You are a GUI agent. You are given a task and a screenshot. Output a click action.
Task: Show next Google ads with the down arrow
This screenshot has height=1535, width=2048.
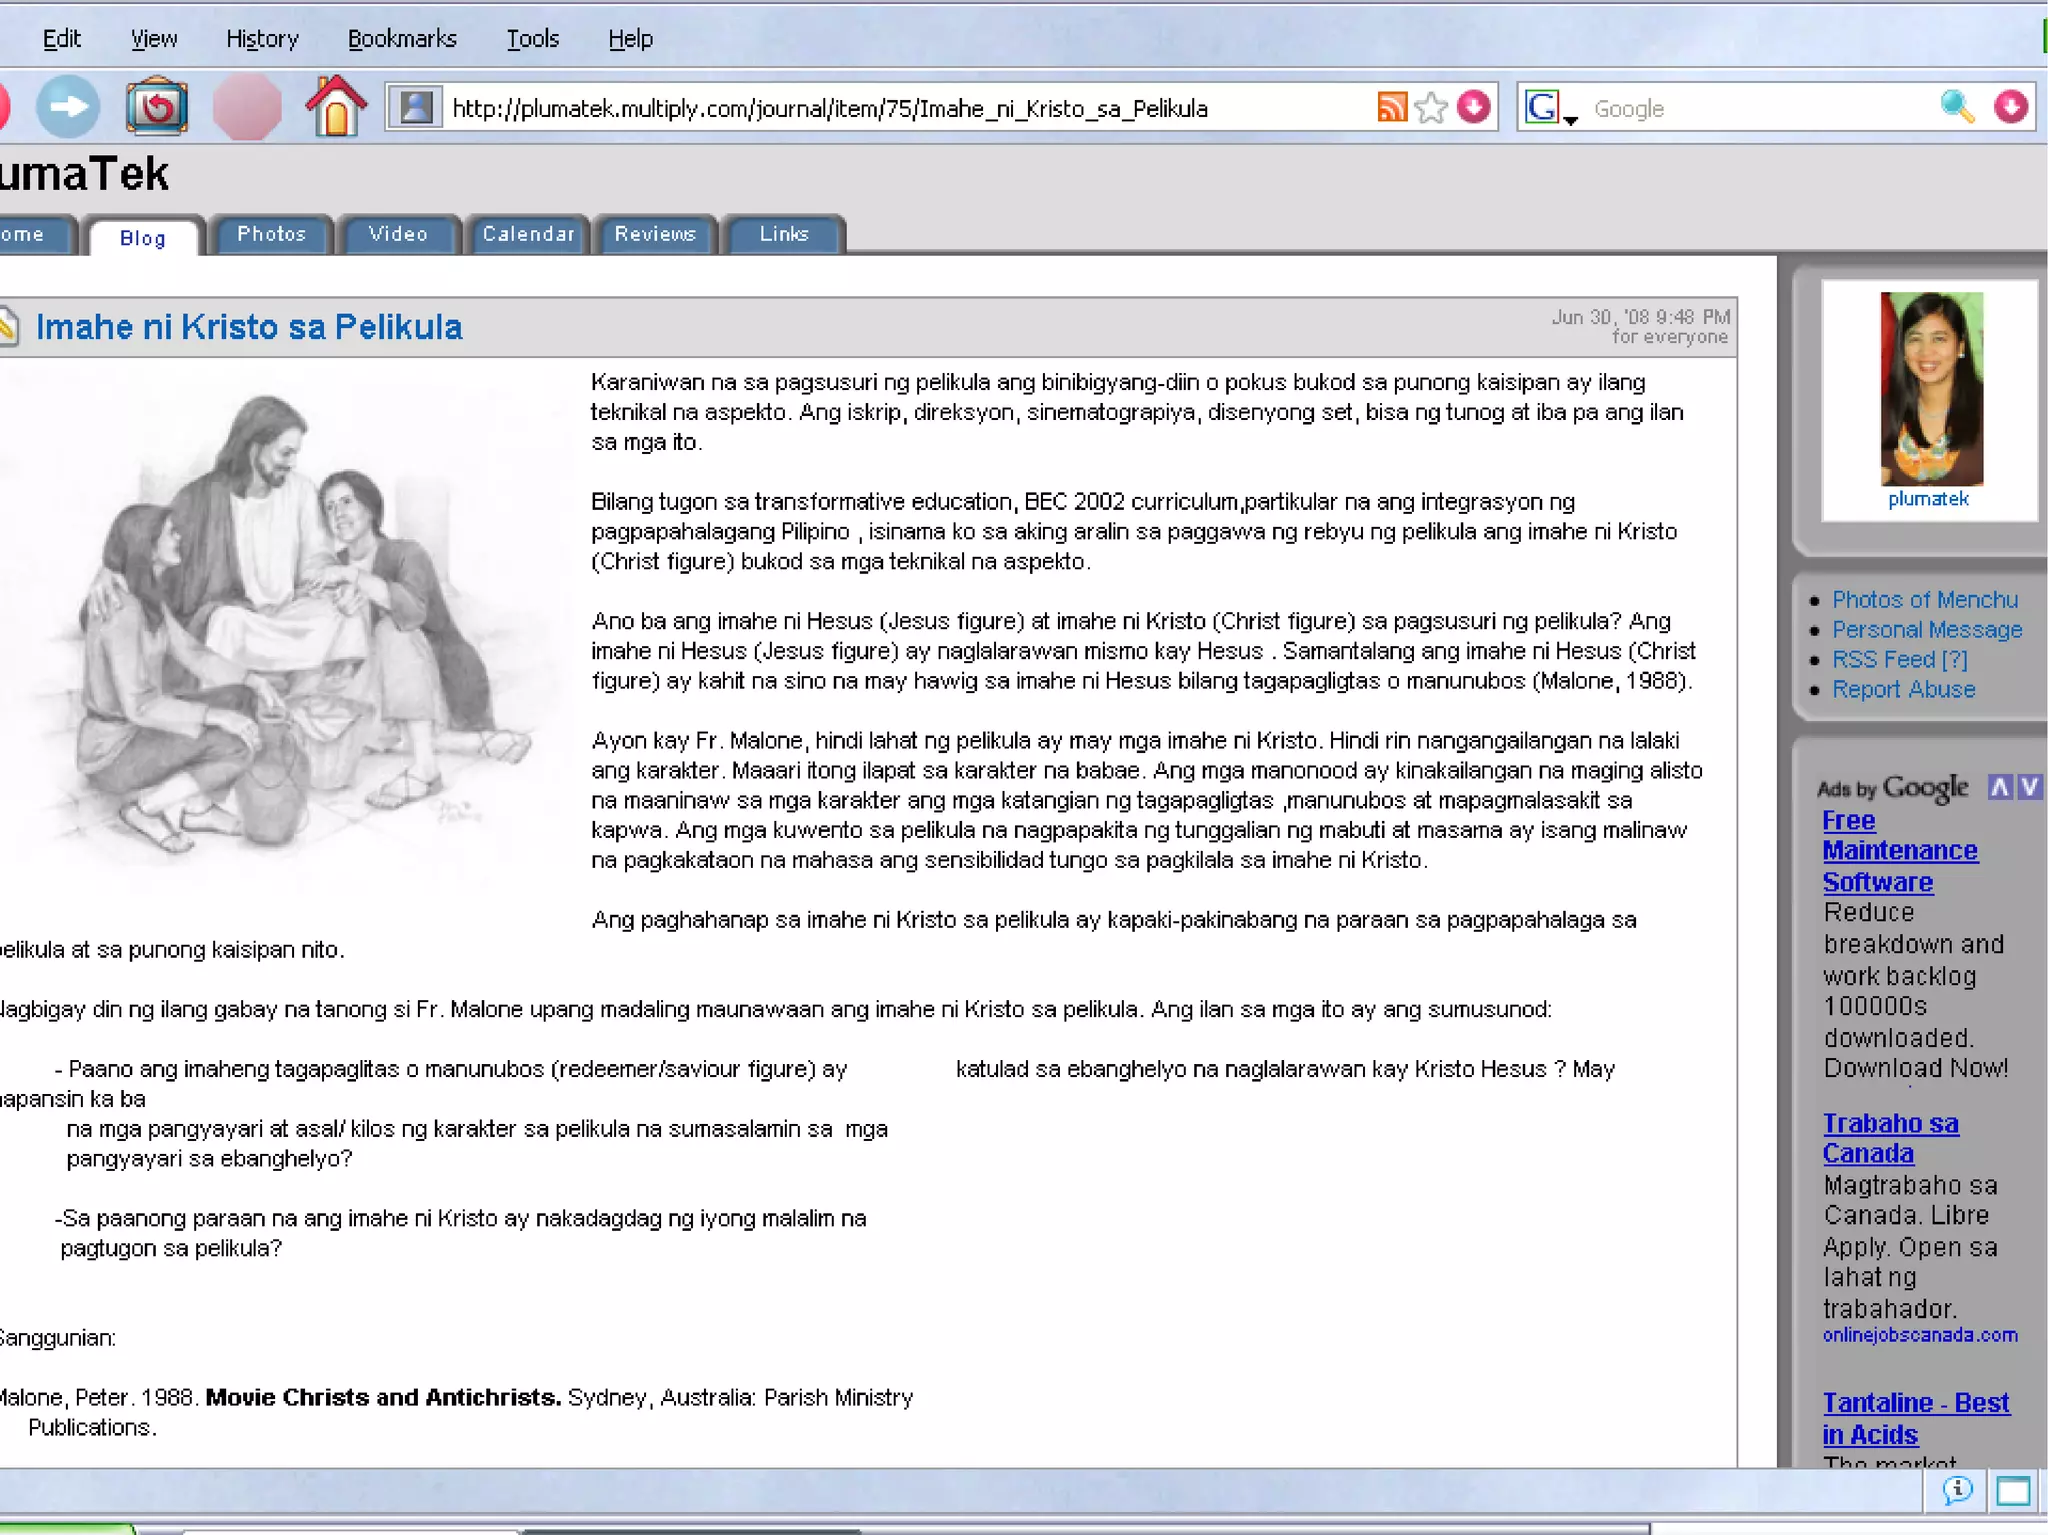2029,787
